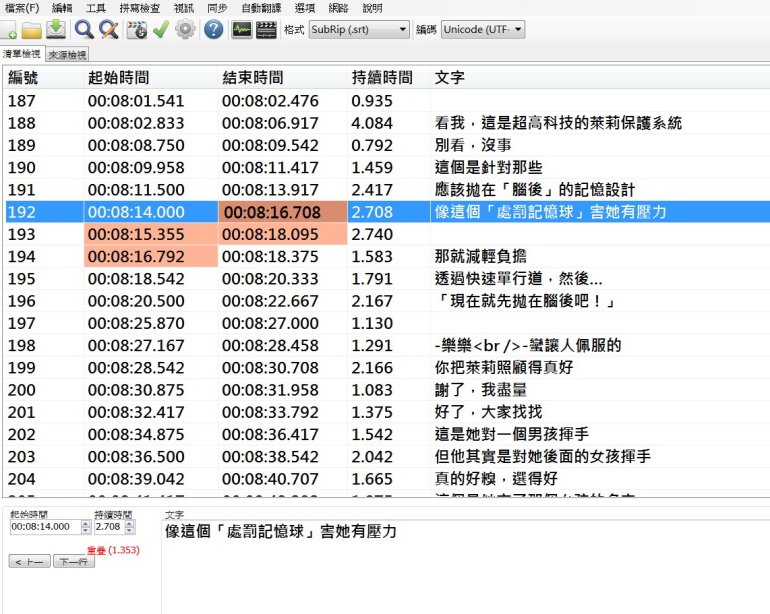Increase duration with up spinner arrow
The image size is (770, 614).
[x=130, y=524]
